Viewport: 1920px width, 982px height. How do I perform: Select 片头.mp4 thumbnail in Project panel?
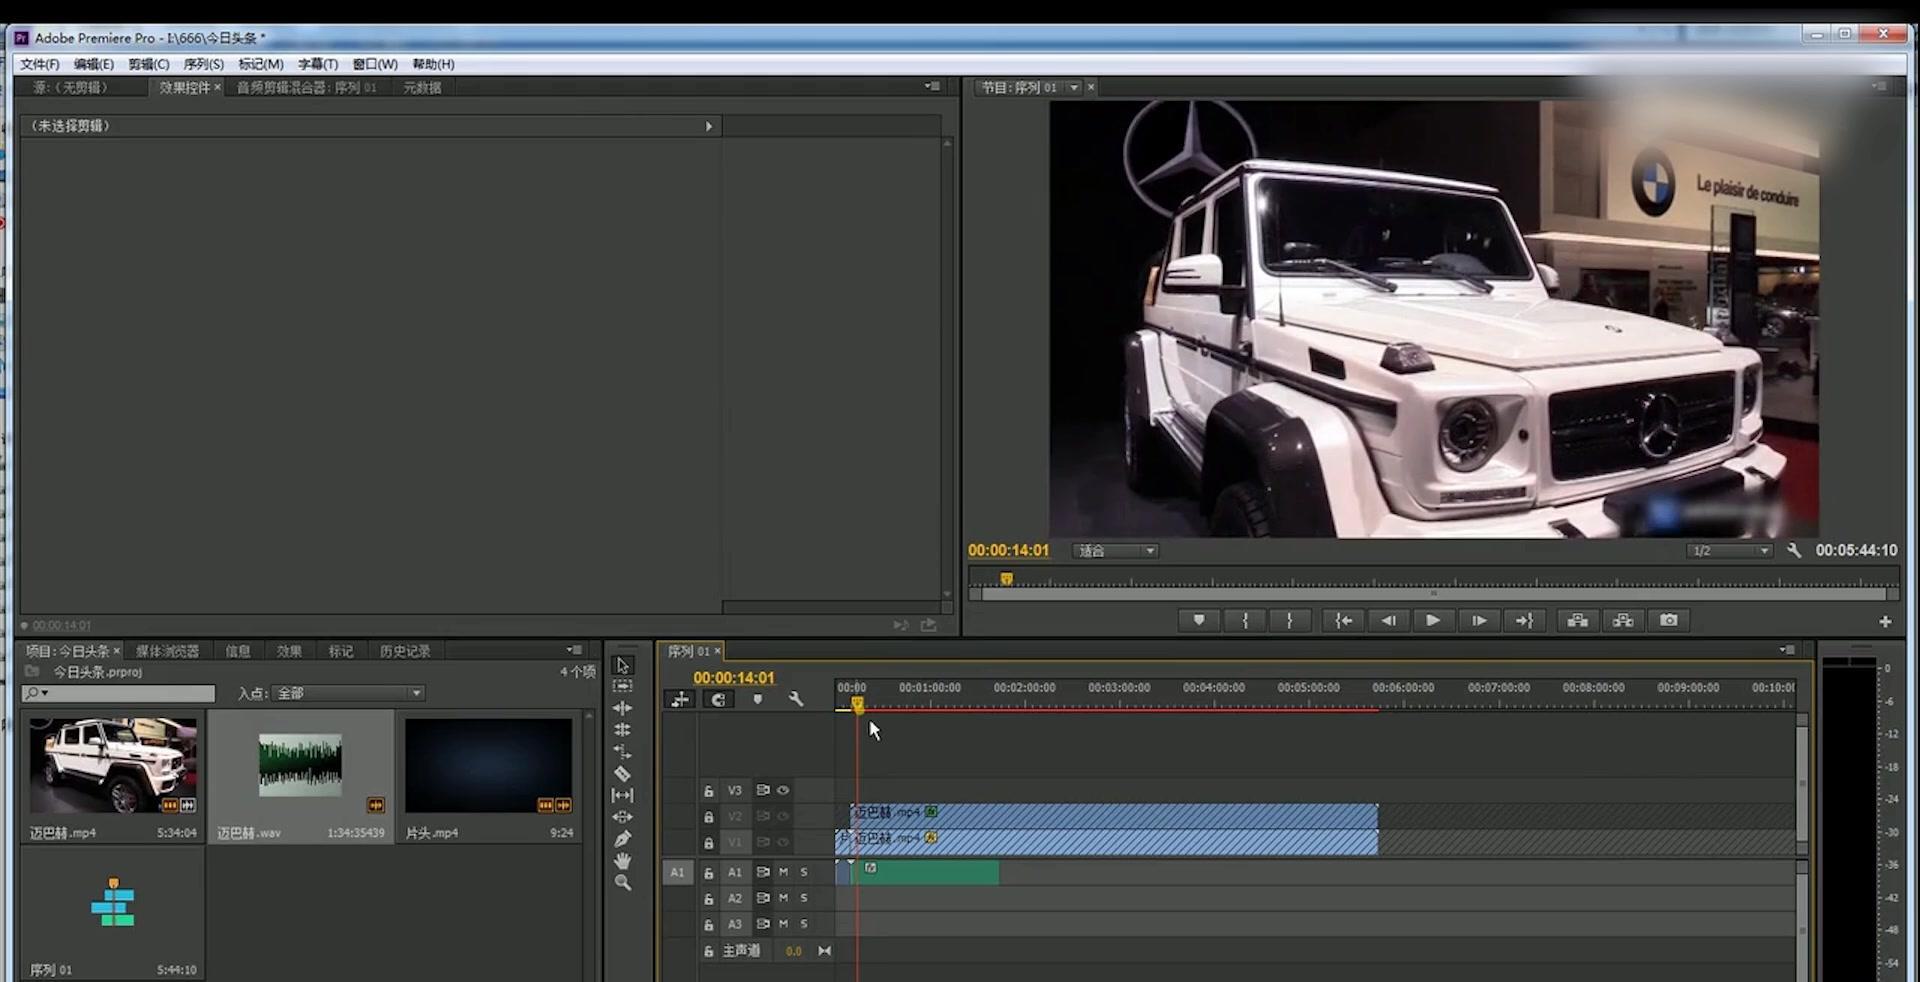tap(489, 766)
